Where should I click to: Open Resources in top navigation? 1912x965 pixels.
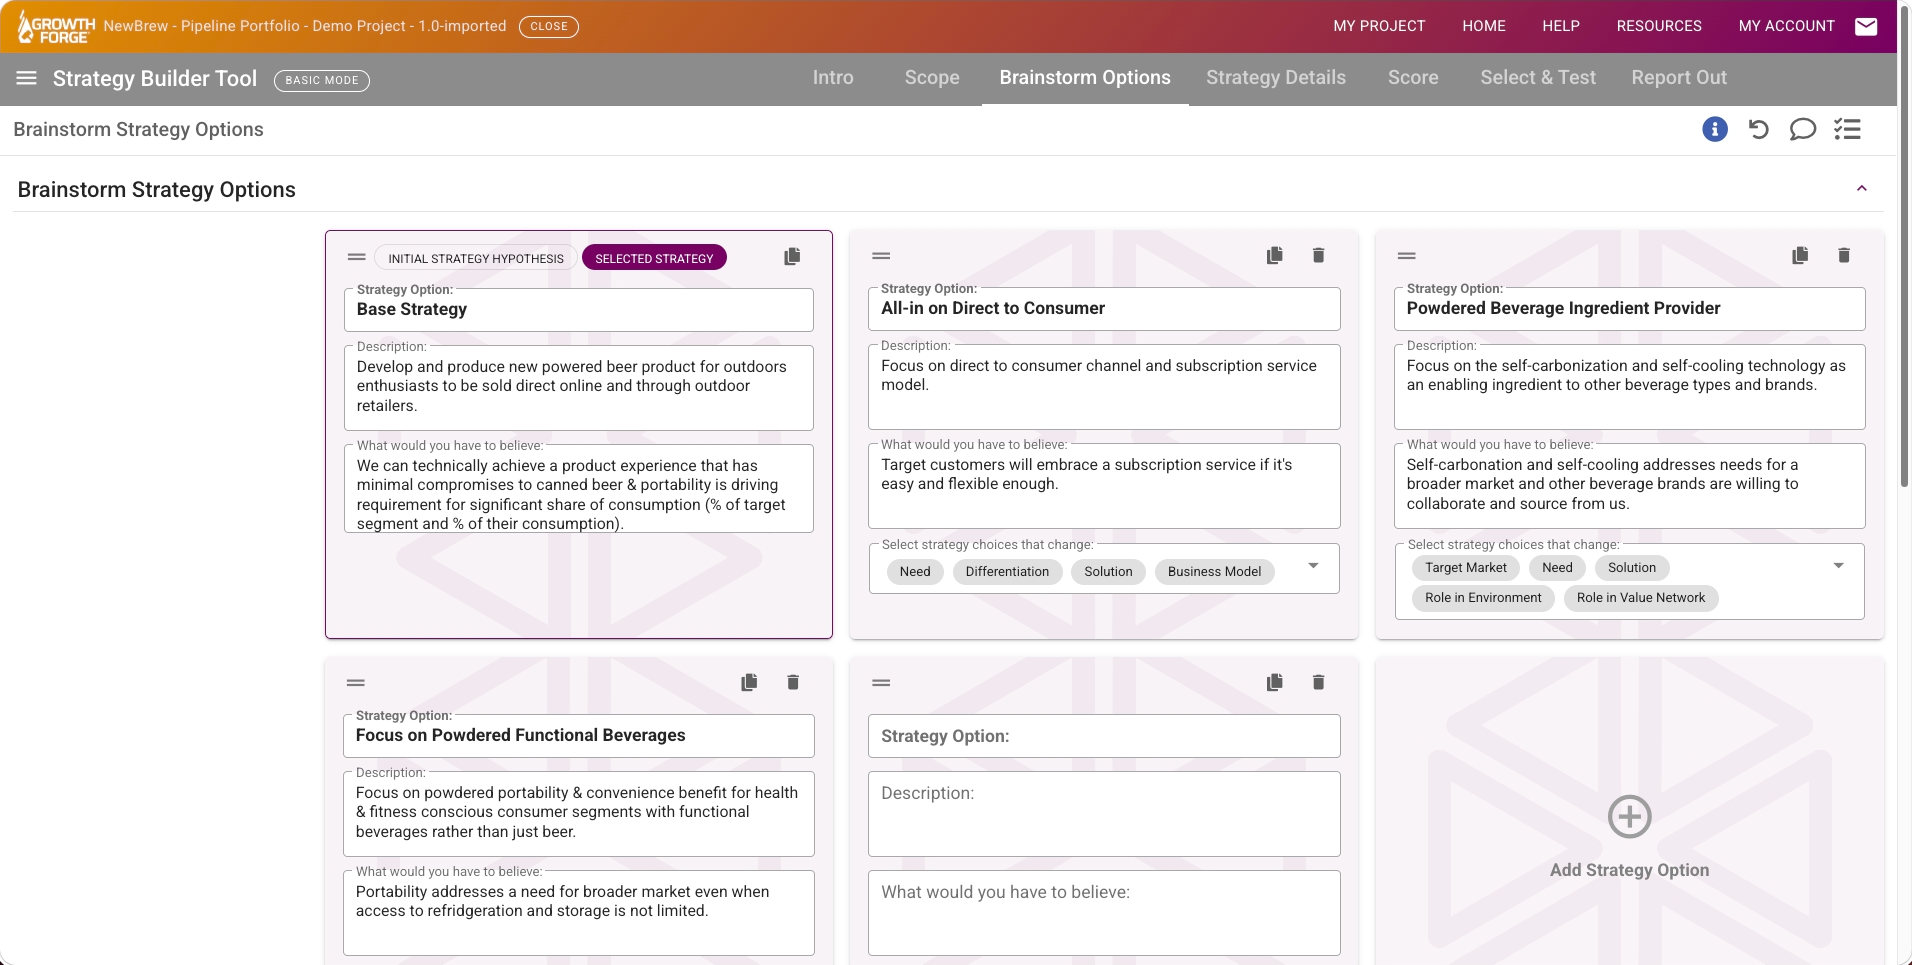pyautogui.click(x=1659, y=26)
